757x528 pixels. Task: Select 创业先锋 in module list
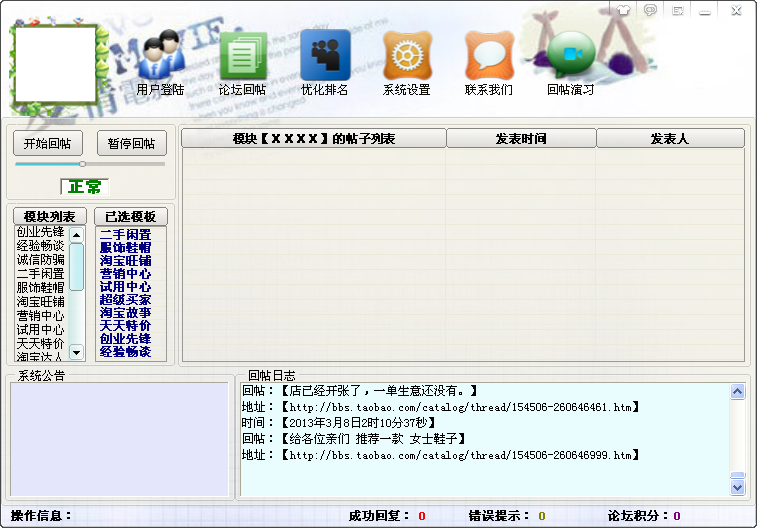pos(41,232)
